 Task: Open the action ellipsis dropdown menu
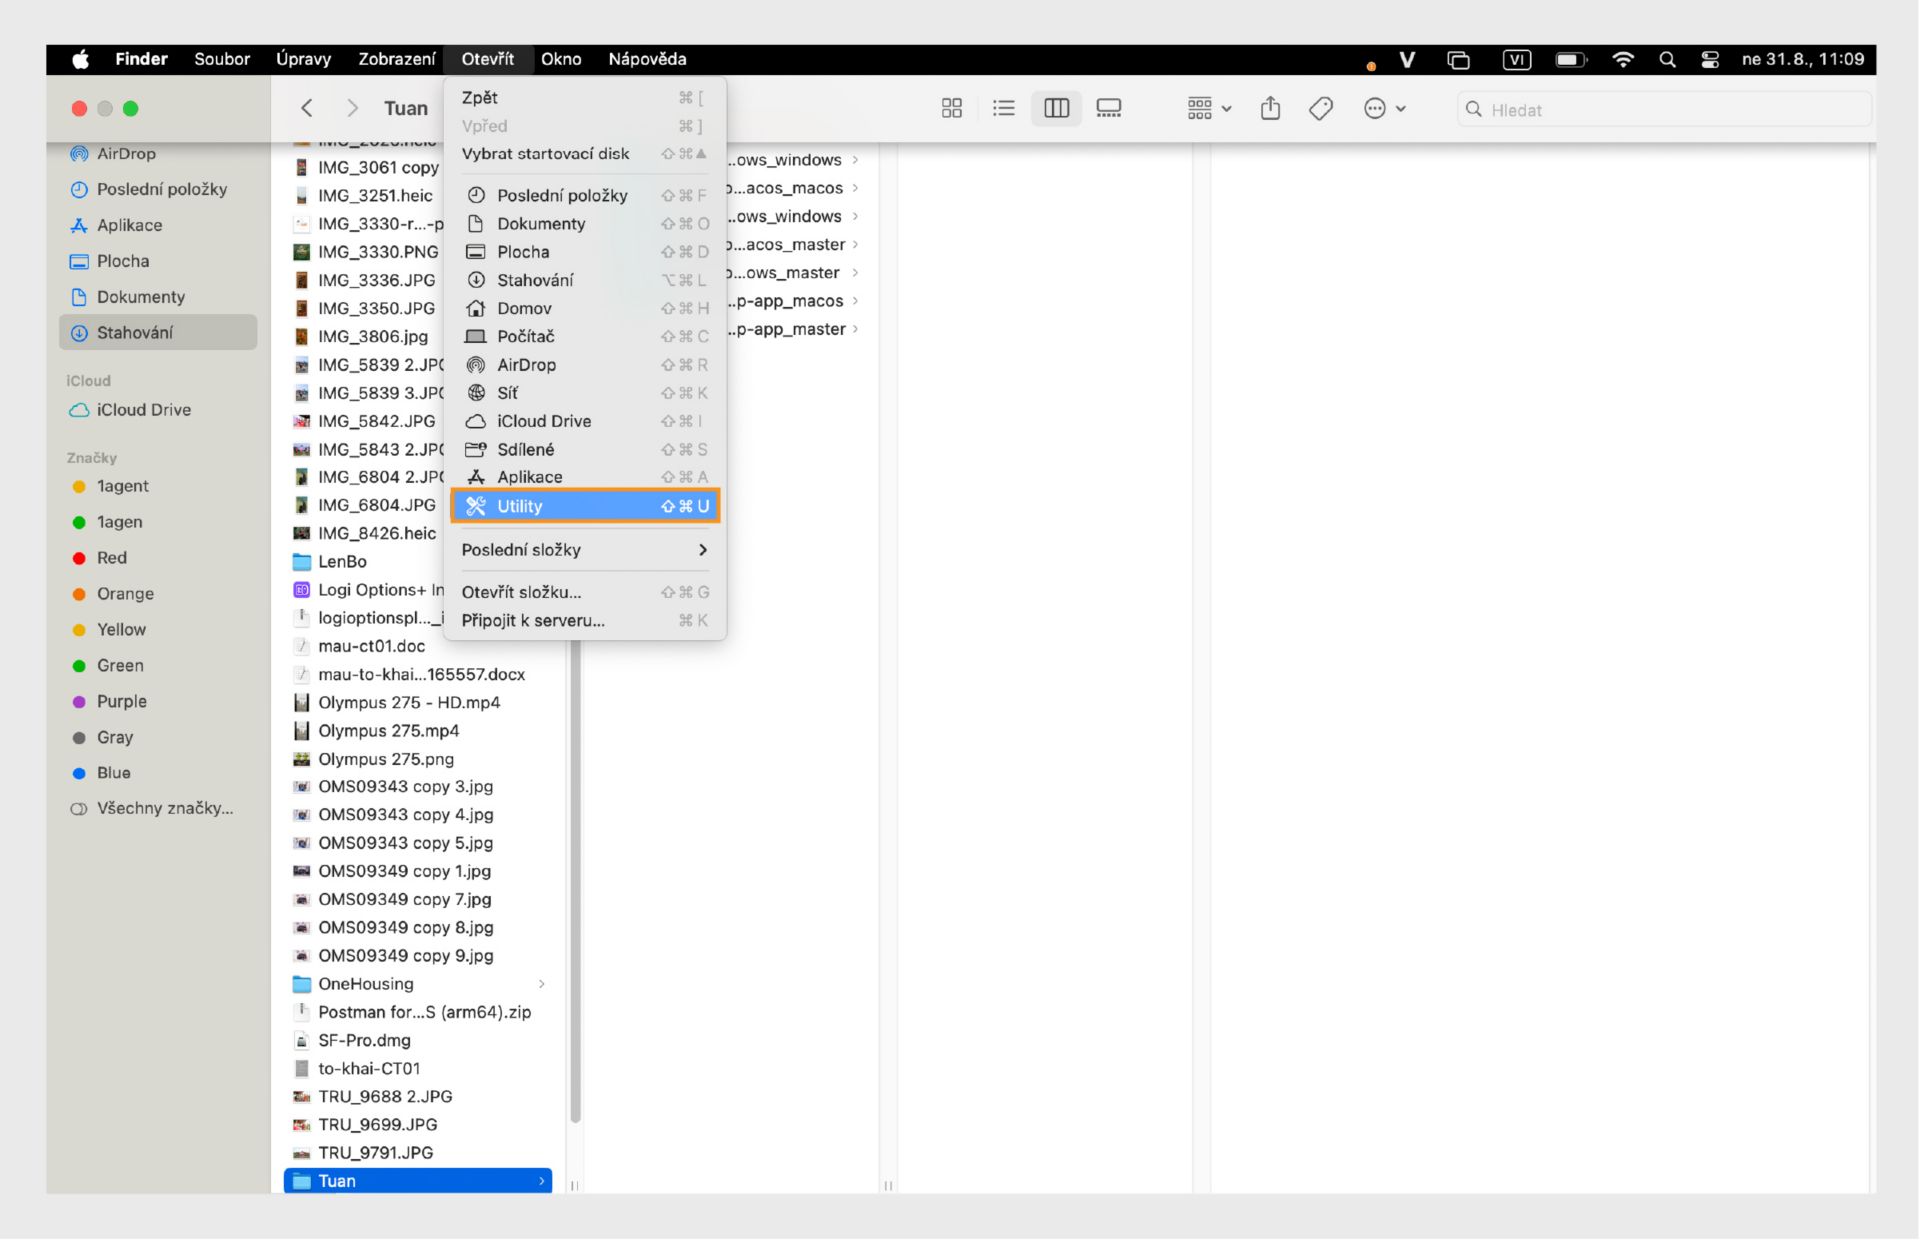1385,109
